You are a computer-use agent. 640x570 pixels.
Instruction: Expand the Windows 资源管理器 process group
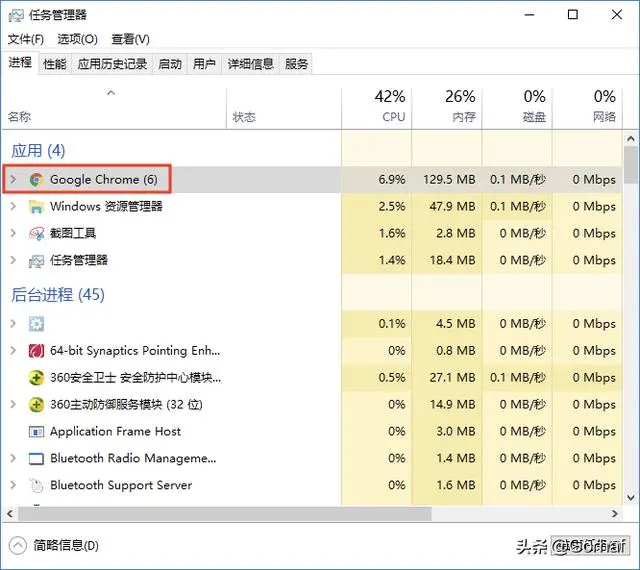coord(13,206)
